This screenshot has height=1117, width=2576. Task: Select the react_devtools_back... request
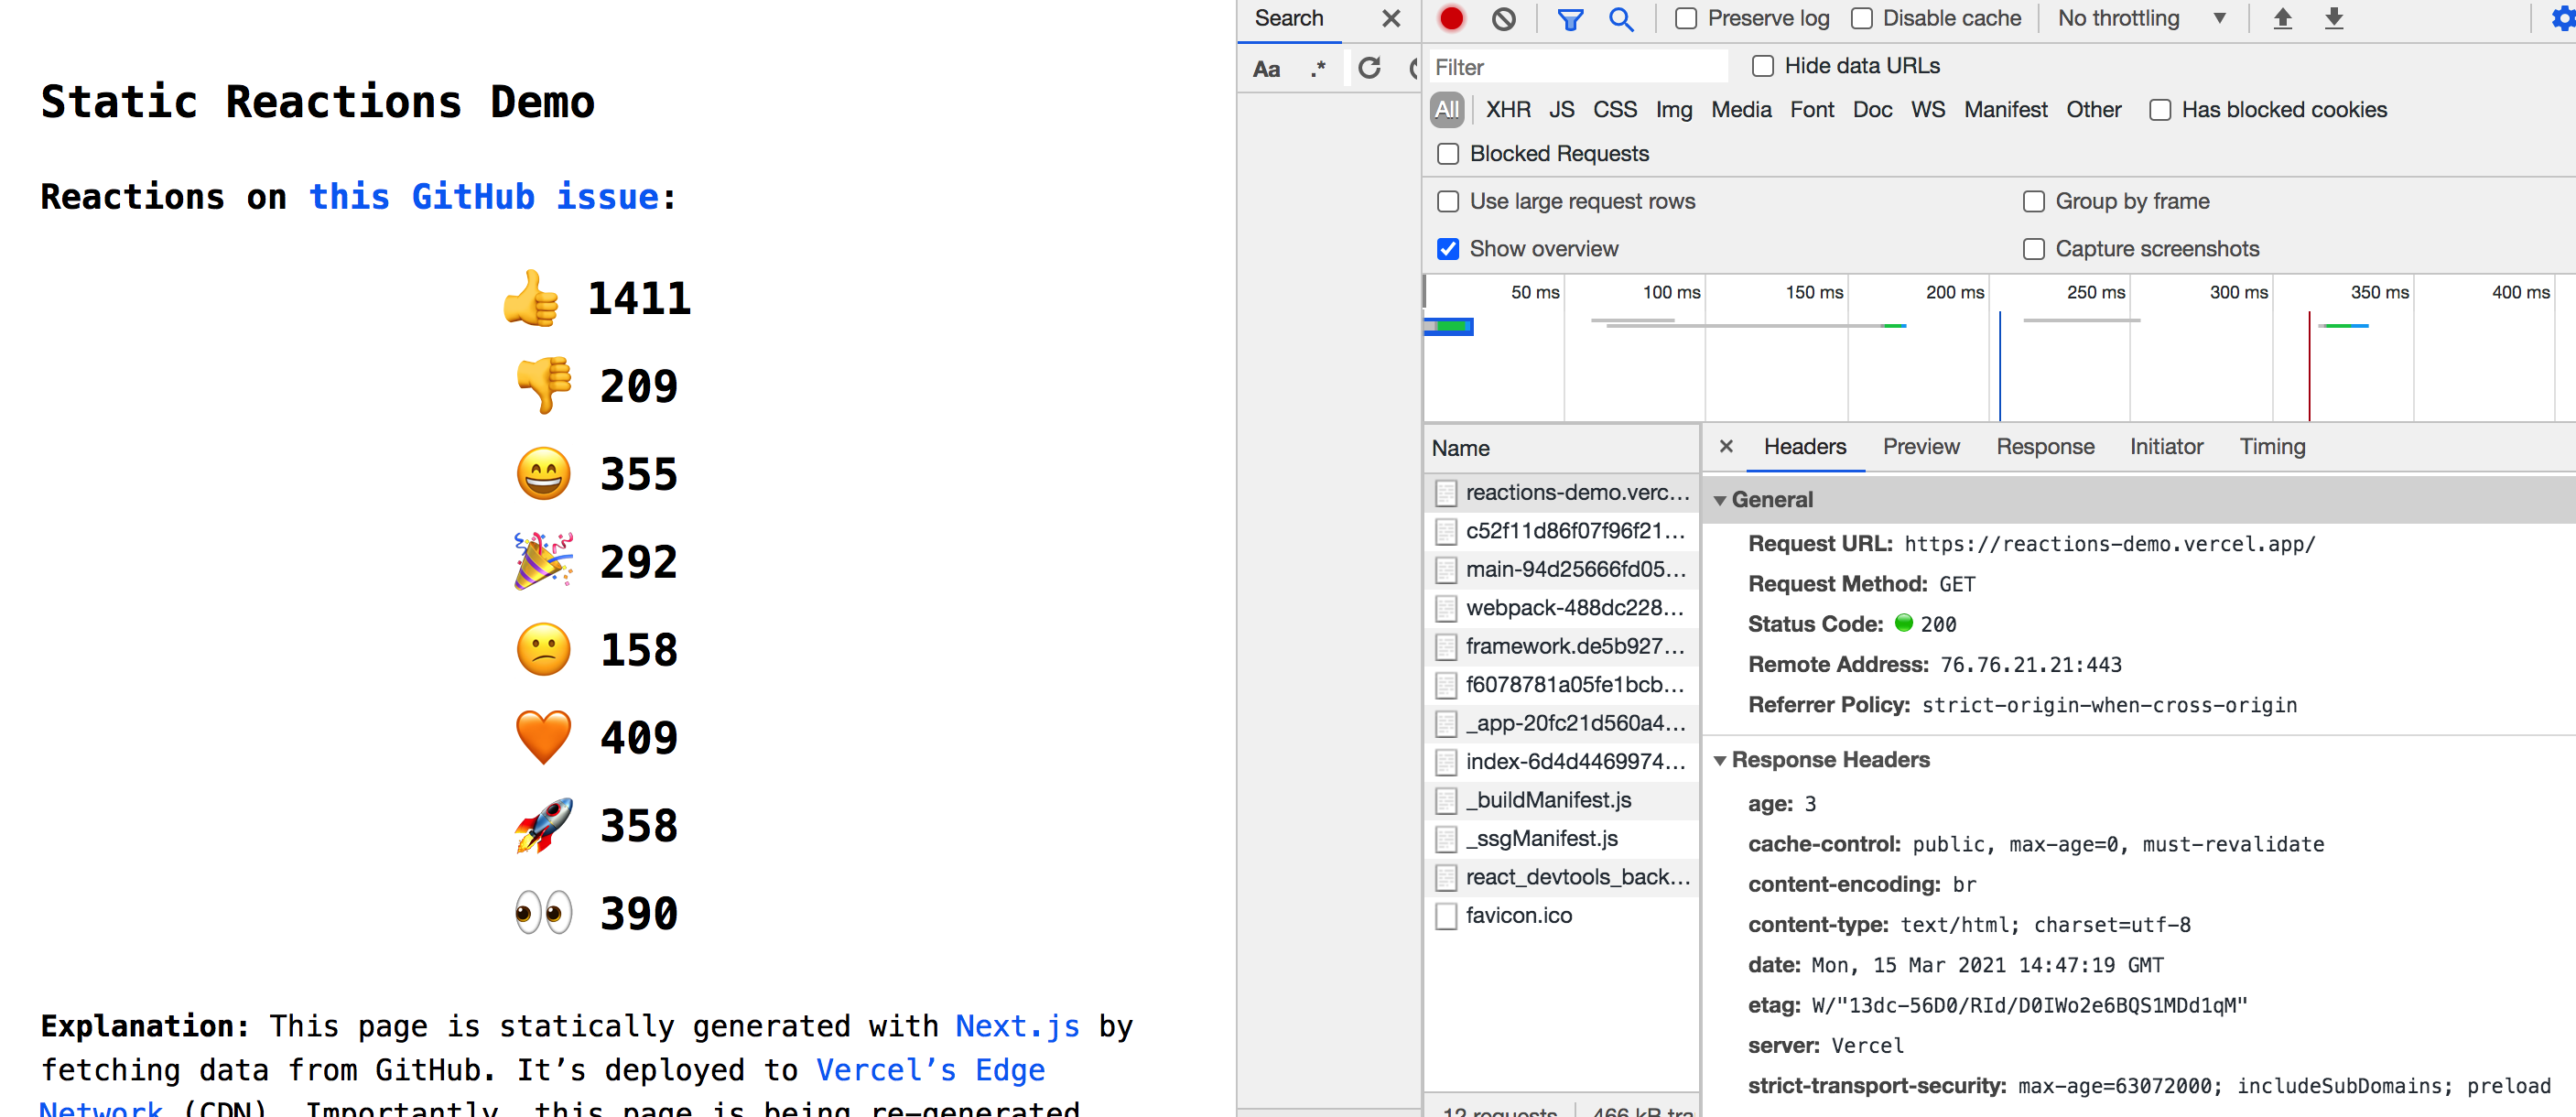click(1561, 877)
